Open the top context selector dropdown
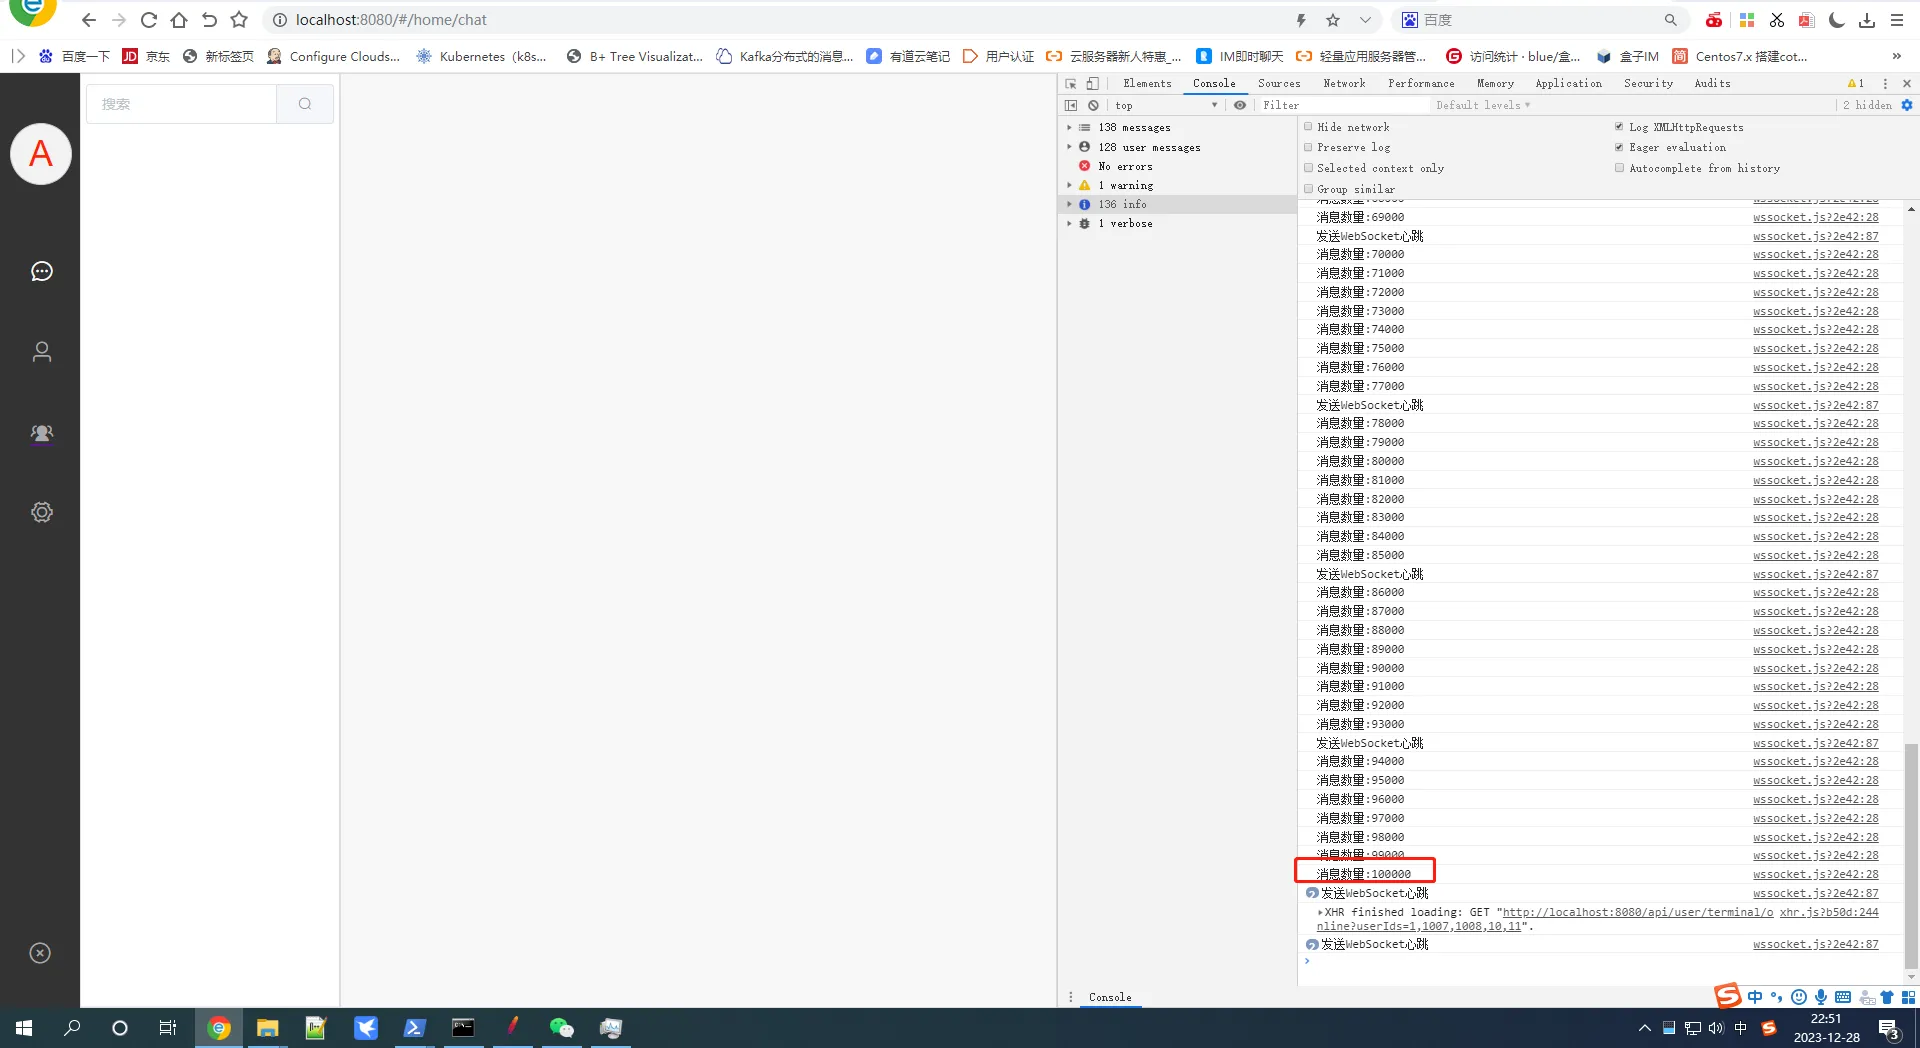The width and height of the screenshot is (1920, 1048). (x=1166, y=105)
